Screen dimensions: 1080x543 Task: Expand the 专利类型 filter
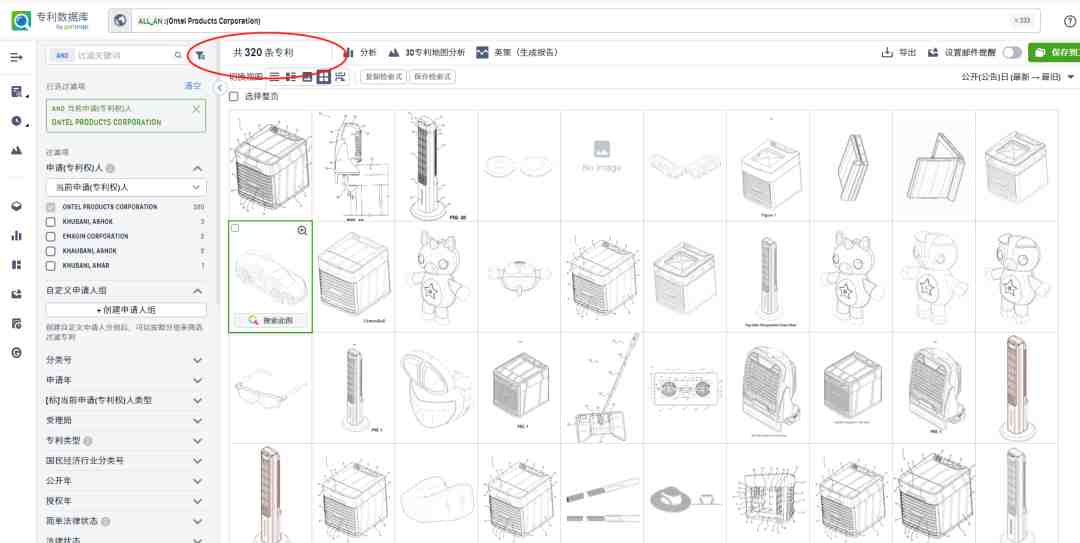click(197, 440)
